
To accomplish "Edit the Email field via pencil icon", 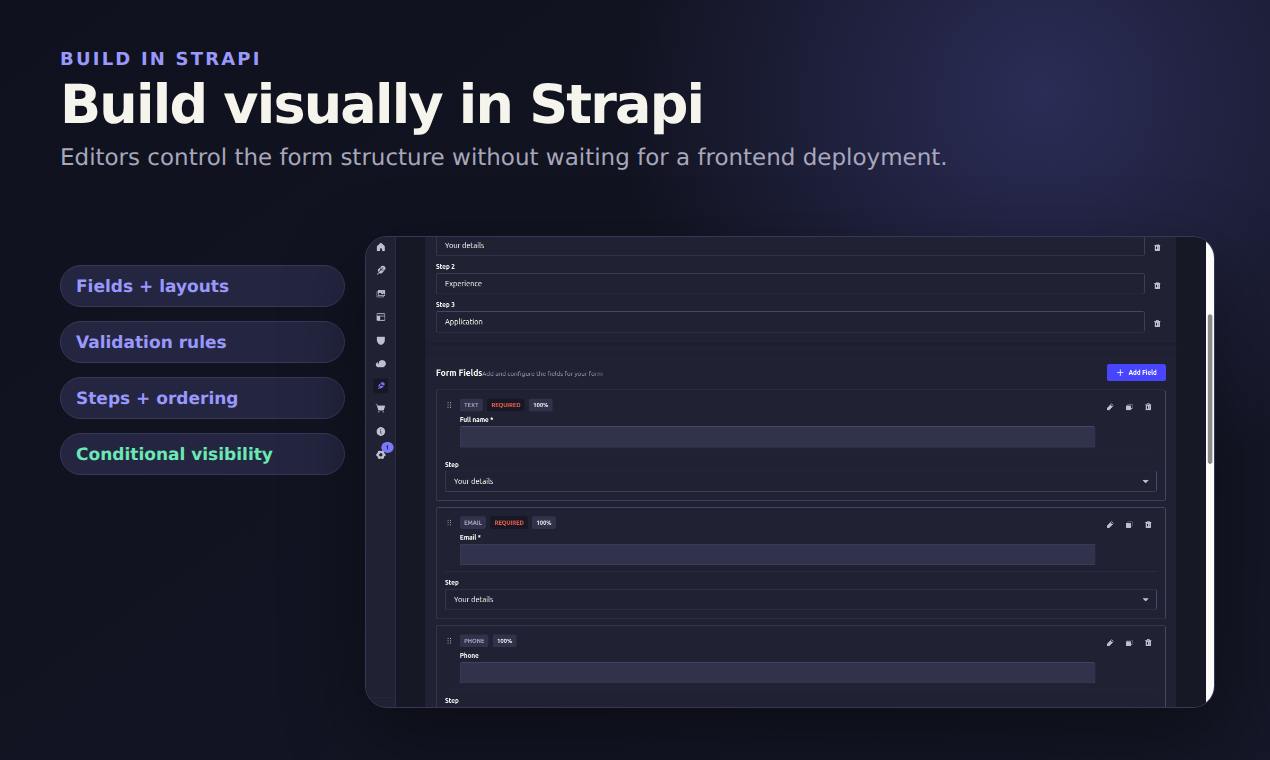I will 1110,524.
